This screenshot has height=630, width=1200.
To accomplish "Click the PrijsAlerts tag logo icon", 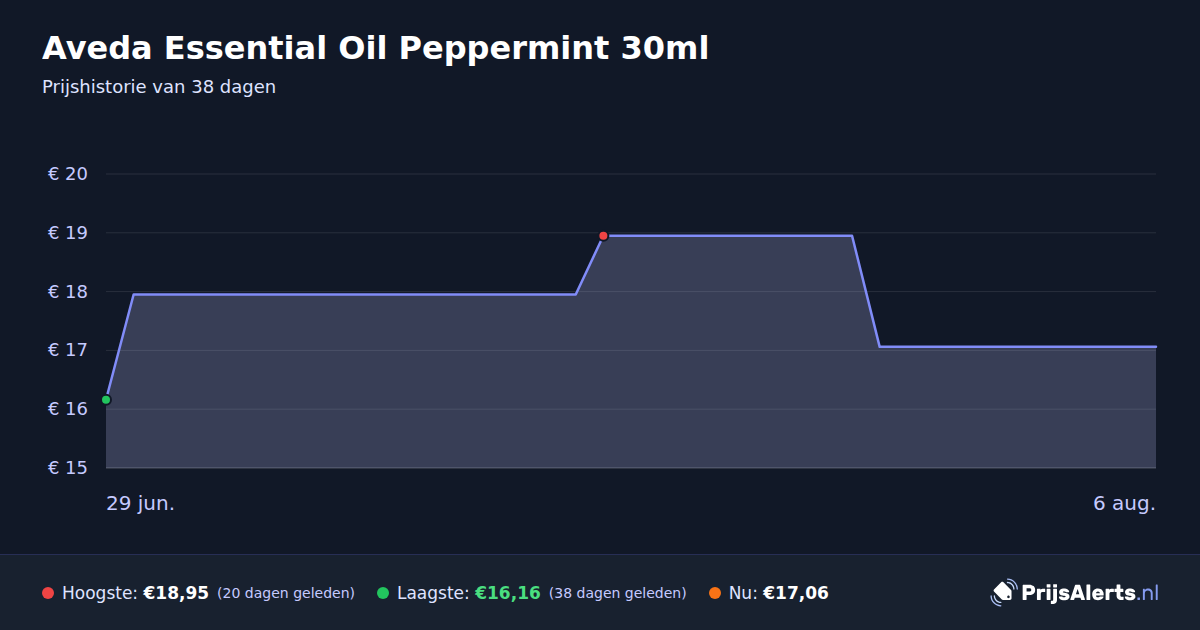I will click(1003, 592).
